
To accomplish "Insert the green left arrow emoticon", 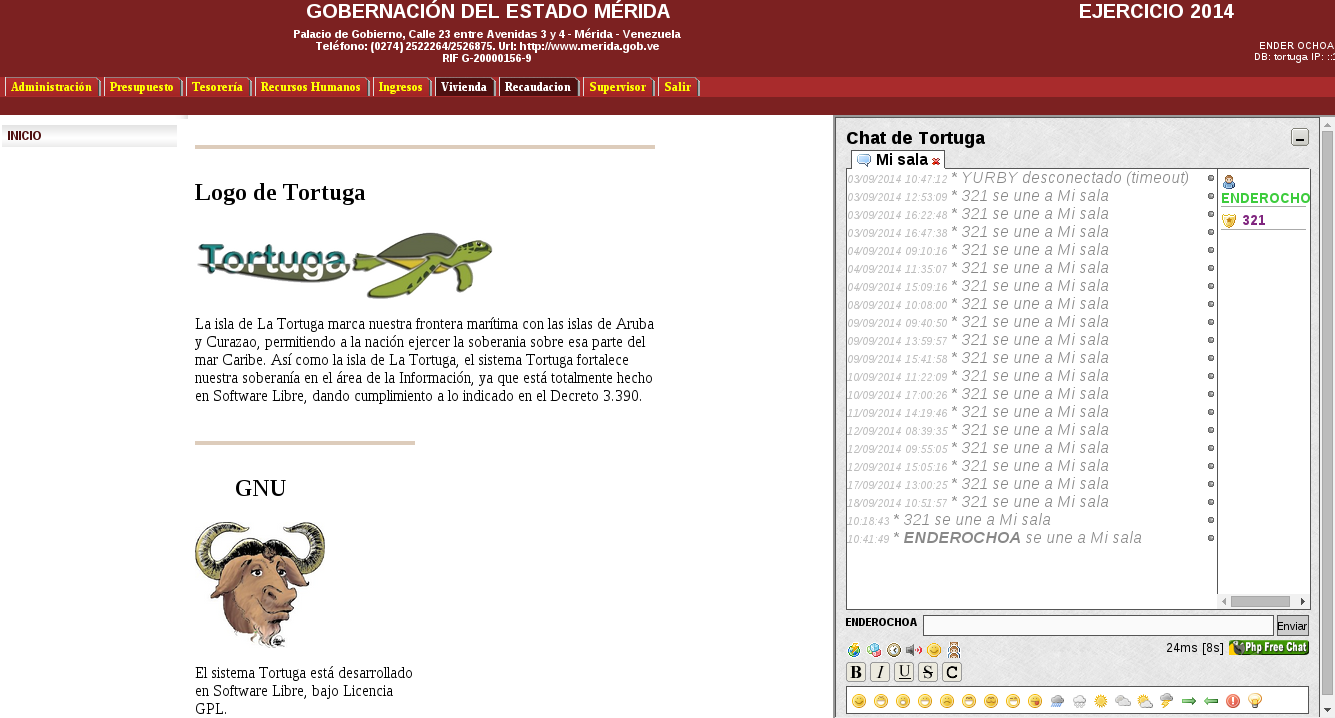I will pos(1211,701).
